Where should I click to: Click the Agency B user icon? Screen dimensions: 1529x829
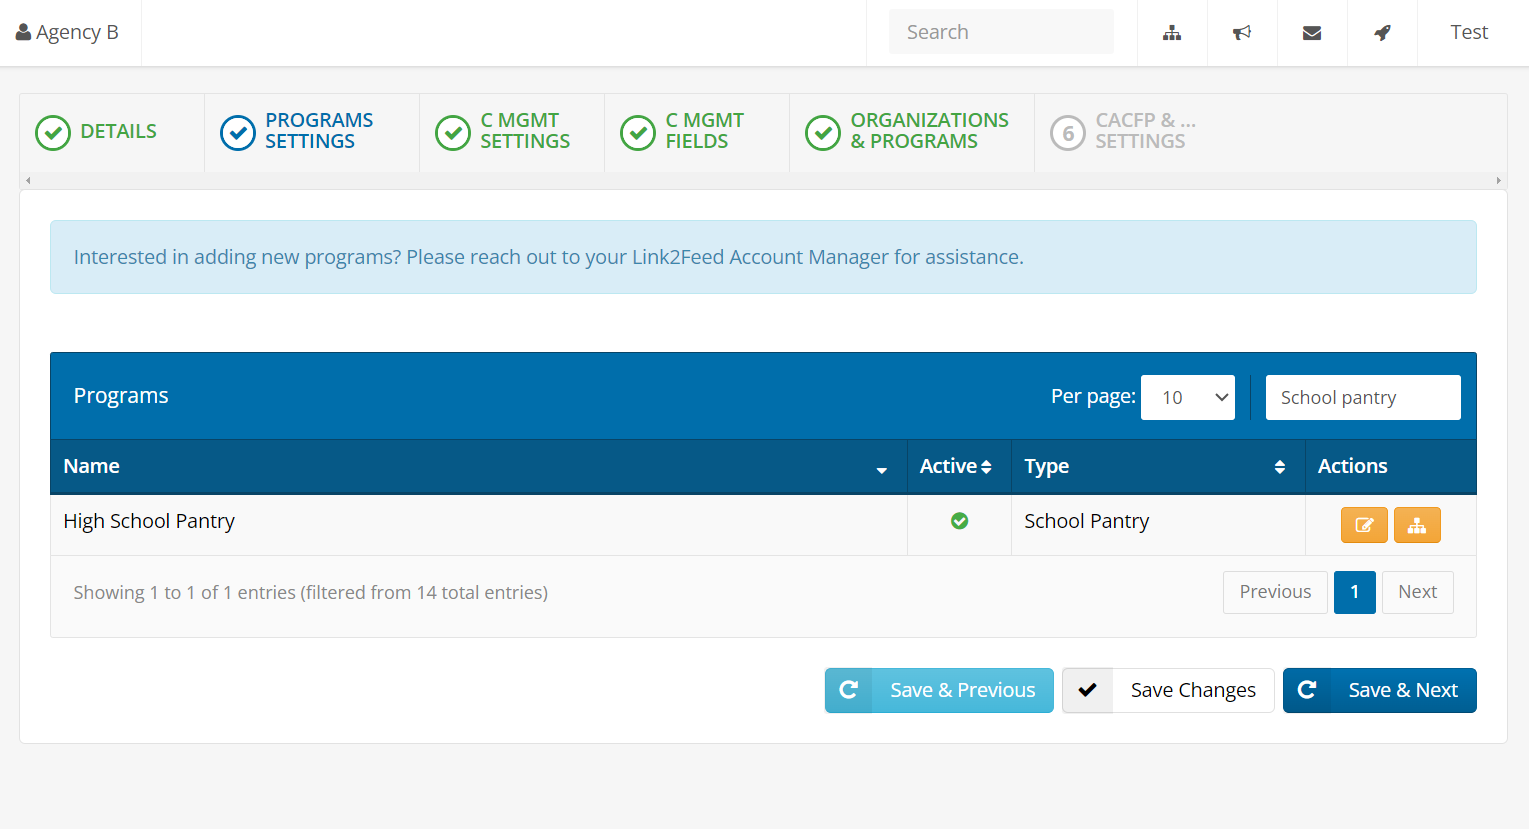coord(24,32)
